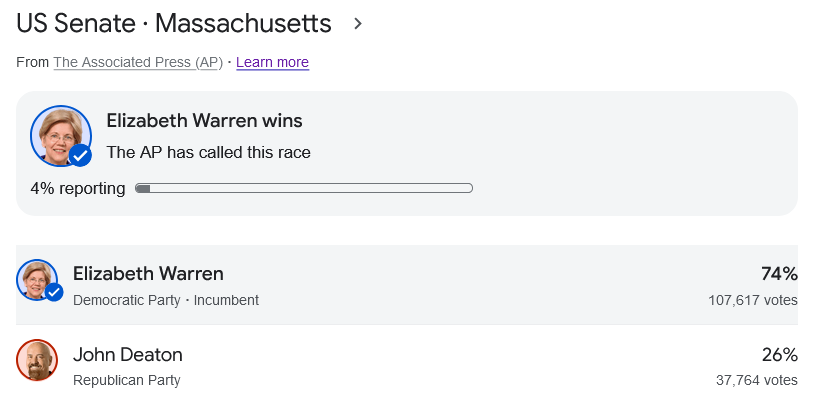Click the "4% reporting" label
The width and height of the screenshot is (836, 412).
click(x=78, y=188)
